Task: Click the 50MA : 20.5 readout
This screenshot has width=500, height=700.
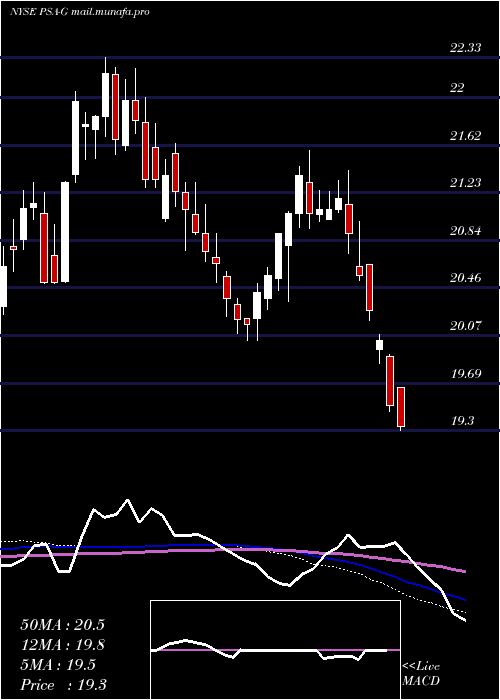Action: (62, 625)
